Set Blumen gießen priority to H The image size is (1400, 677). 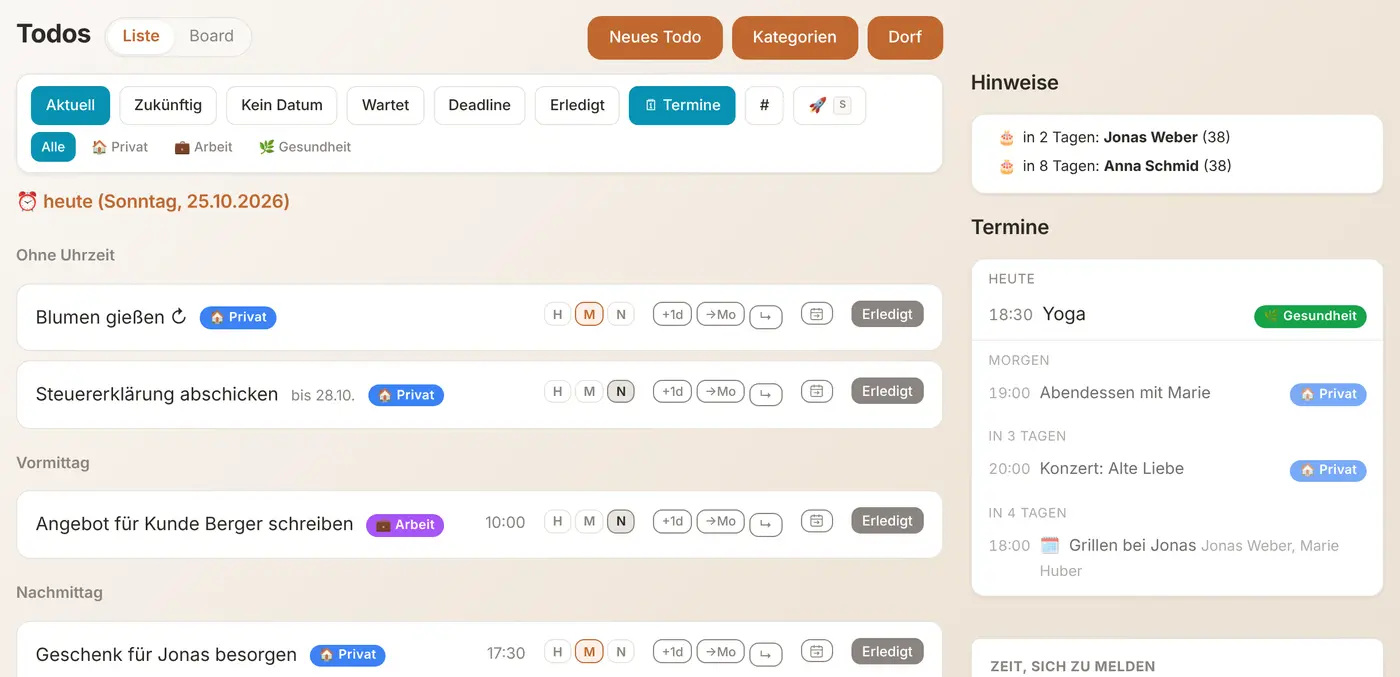[x=558, y=314]
